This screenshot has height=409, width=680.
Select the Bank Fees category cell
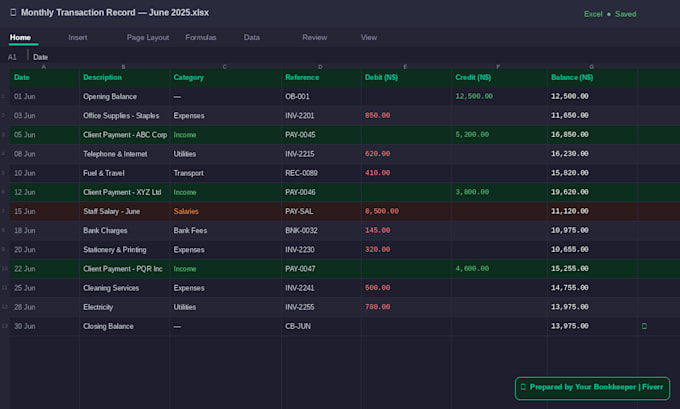click(x=226, y=230)
